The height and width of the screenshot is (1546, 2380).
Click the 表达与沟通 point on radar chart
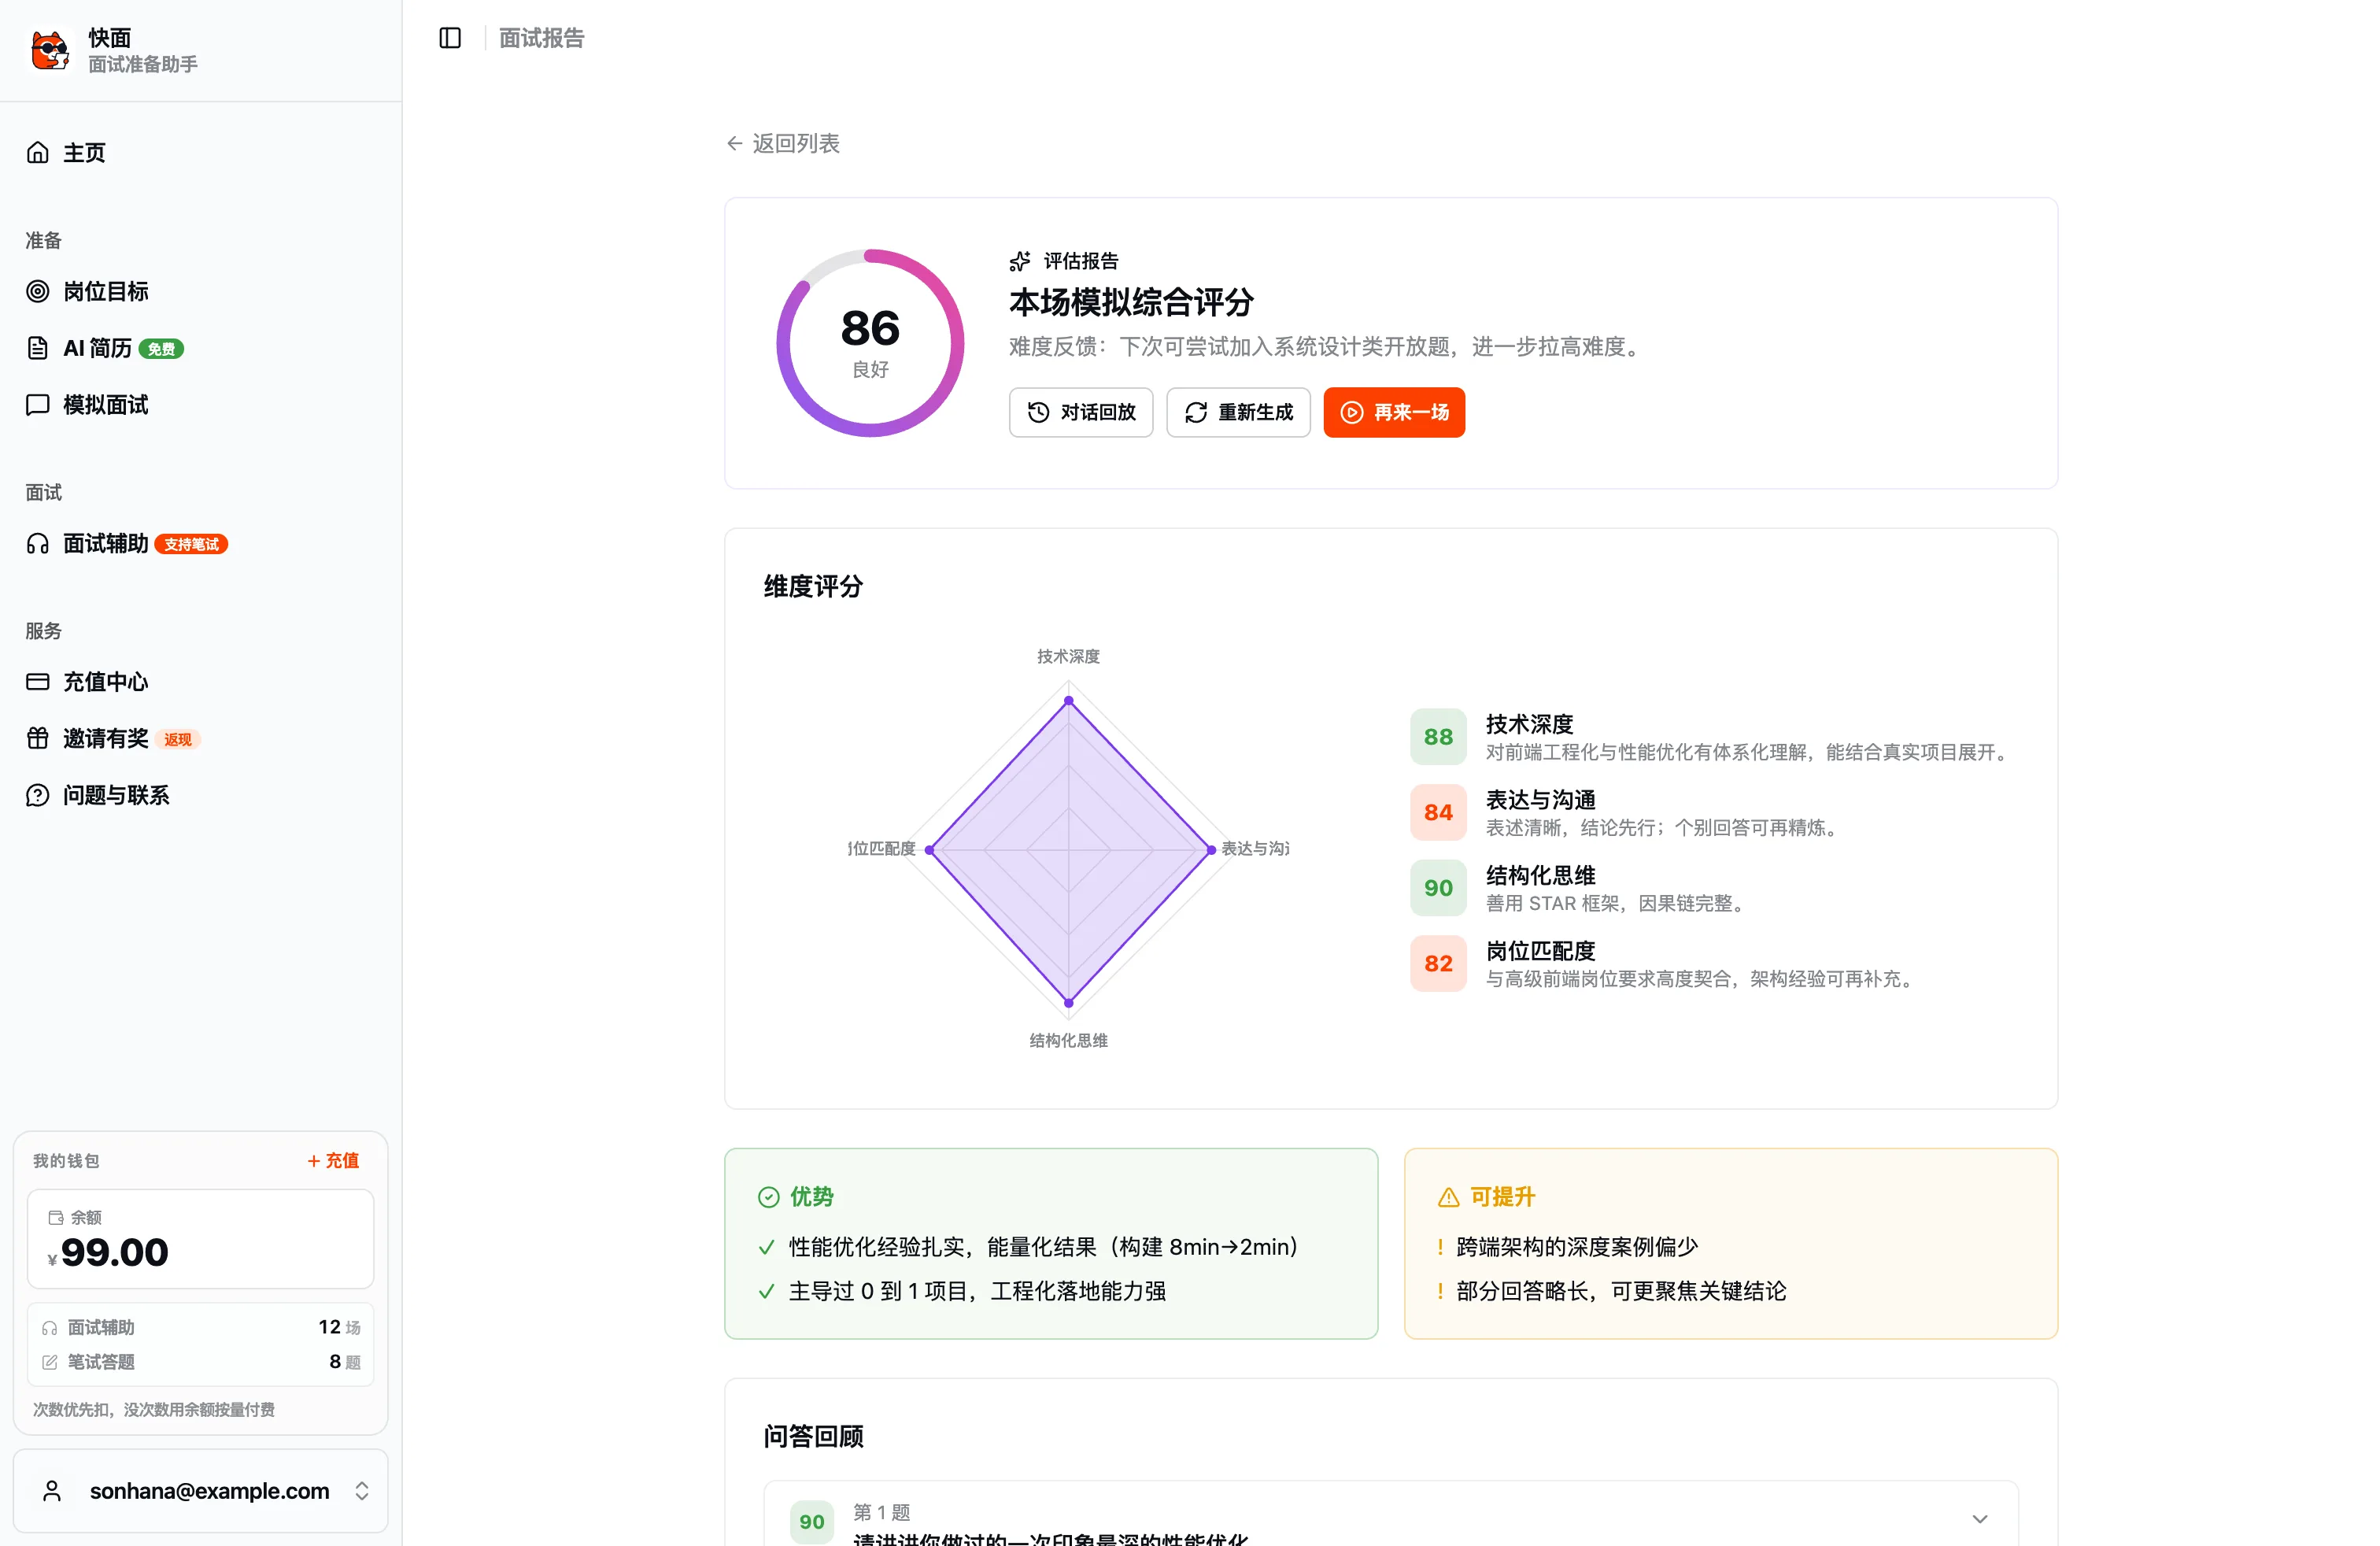[x=1212, y=850]
